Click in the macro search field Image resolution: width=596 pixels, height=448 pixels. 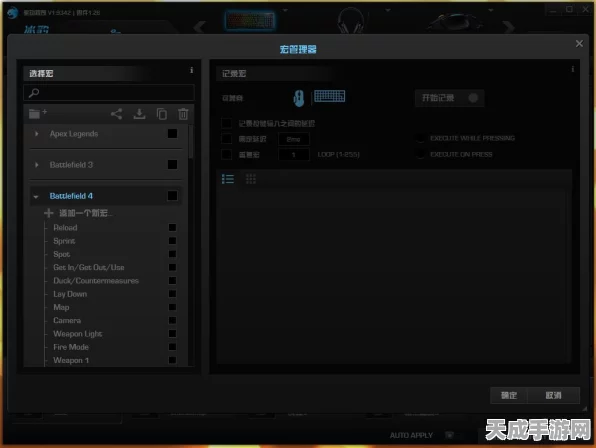click(109, 93)
